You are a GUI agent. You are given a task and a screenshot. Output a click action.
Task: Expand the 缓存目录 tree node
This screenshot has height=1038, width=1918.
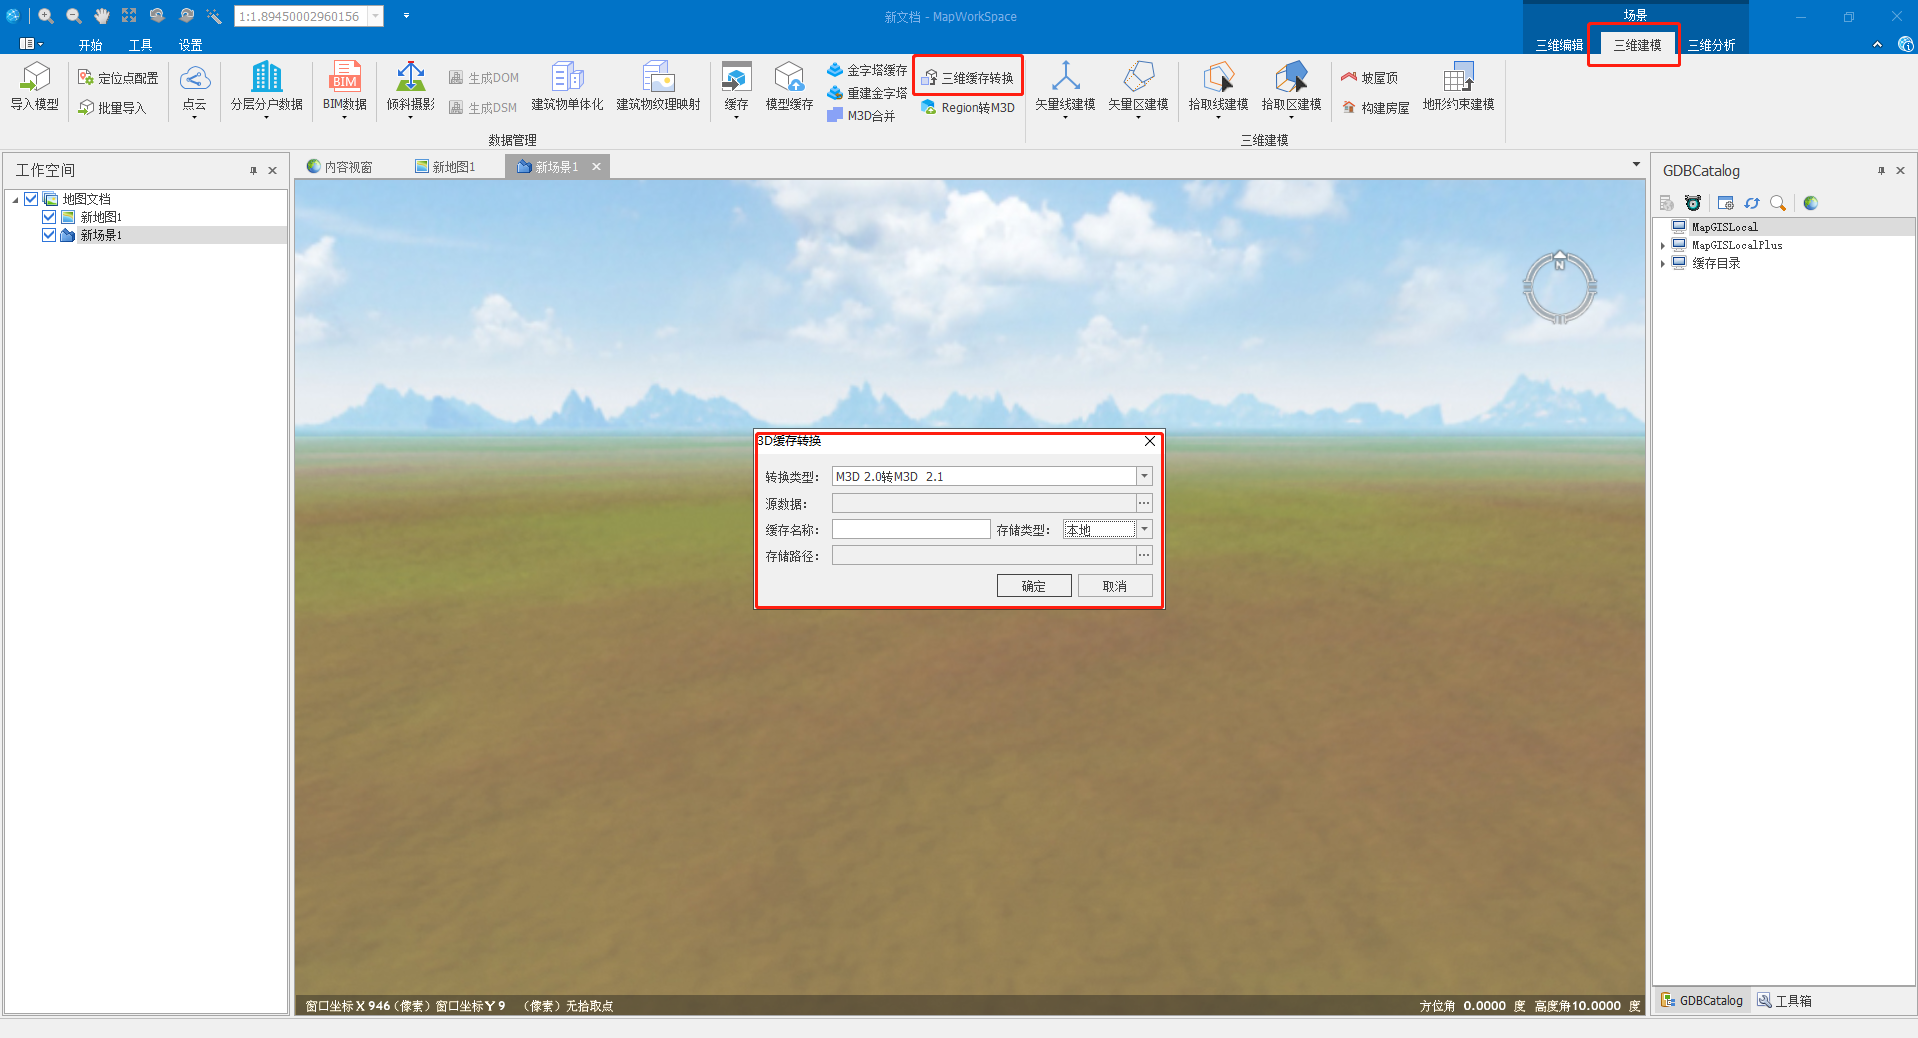point(1662,264)
